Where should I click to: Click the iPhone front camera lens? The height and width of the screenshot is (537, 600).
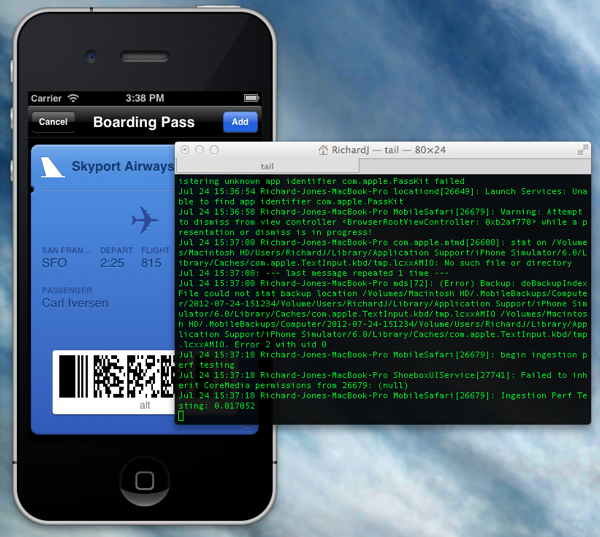[x=91, y=57]
